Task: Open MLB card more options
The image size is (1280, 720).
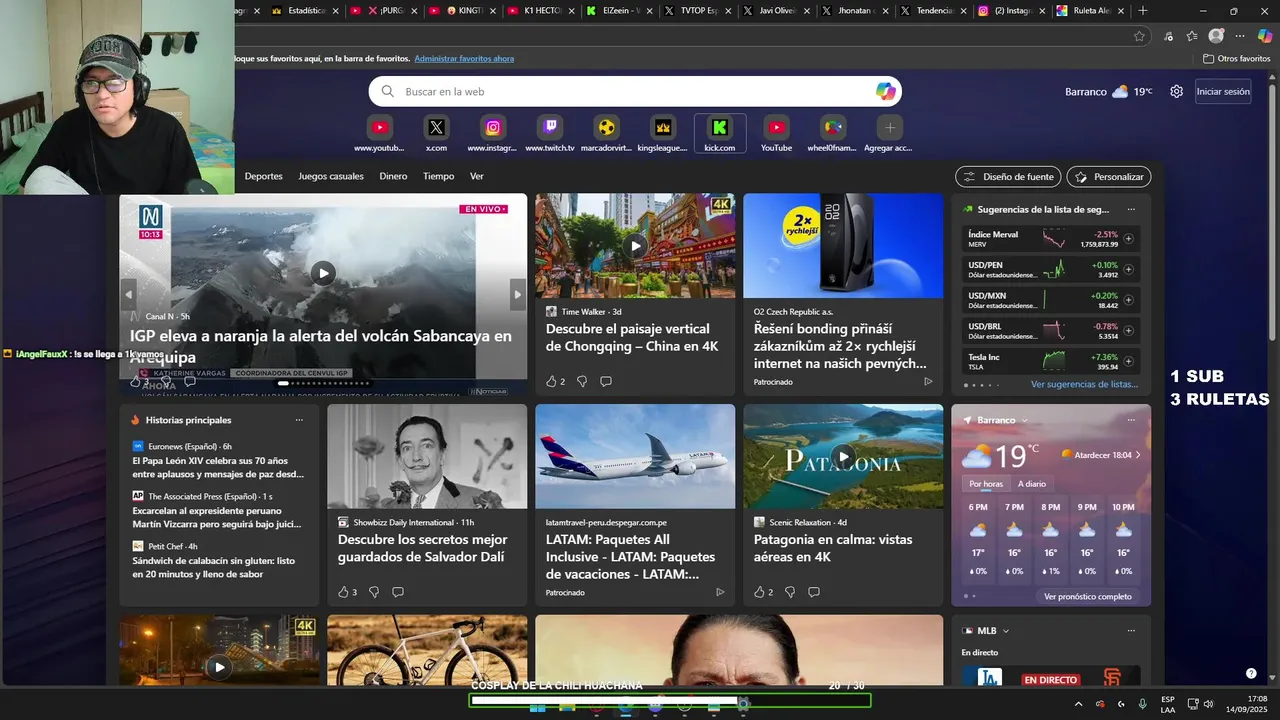Action: (1131, 631)
